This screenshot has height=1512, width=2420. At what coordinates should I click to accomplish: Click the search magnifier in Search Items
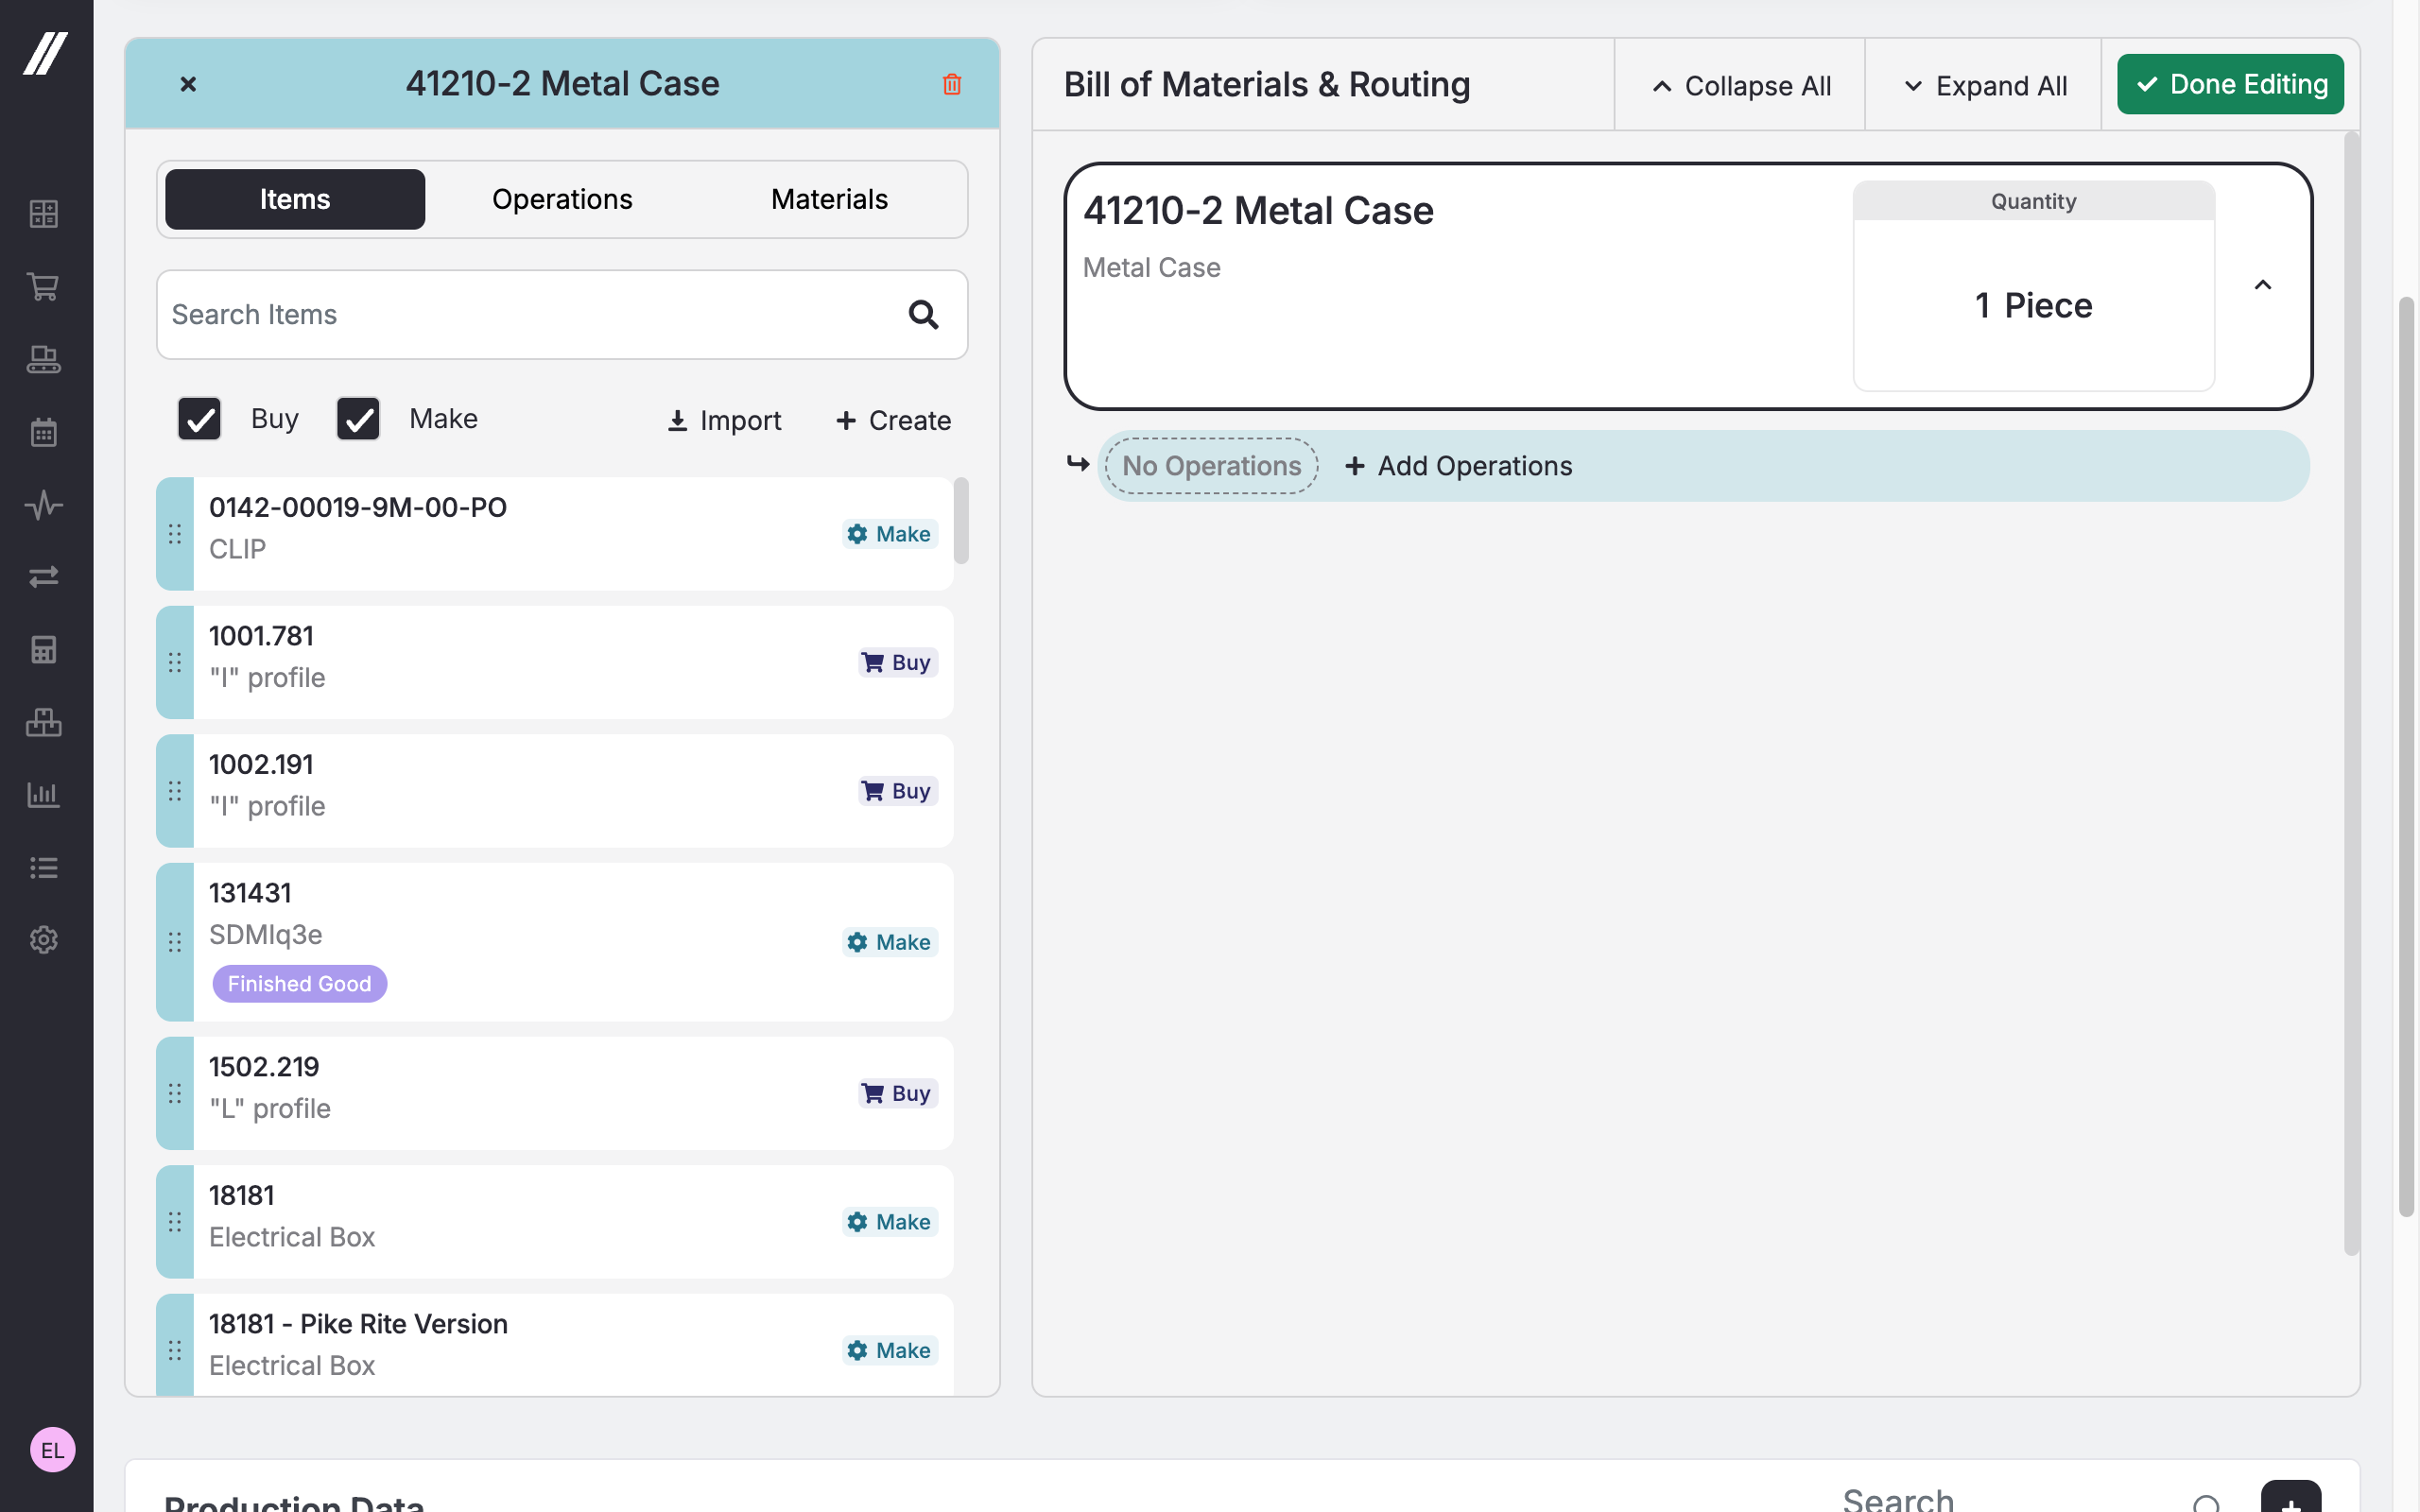(x=922, y=315)
